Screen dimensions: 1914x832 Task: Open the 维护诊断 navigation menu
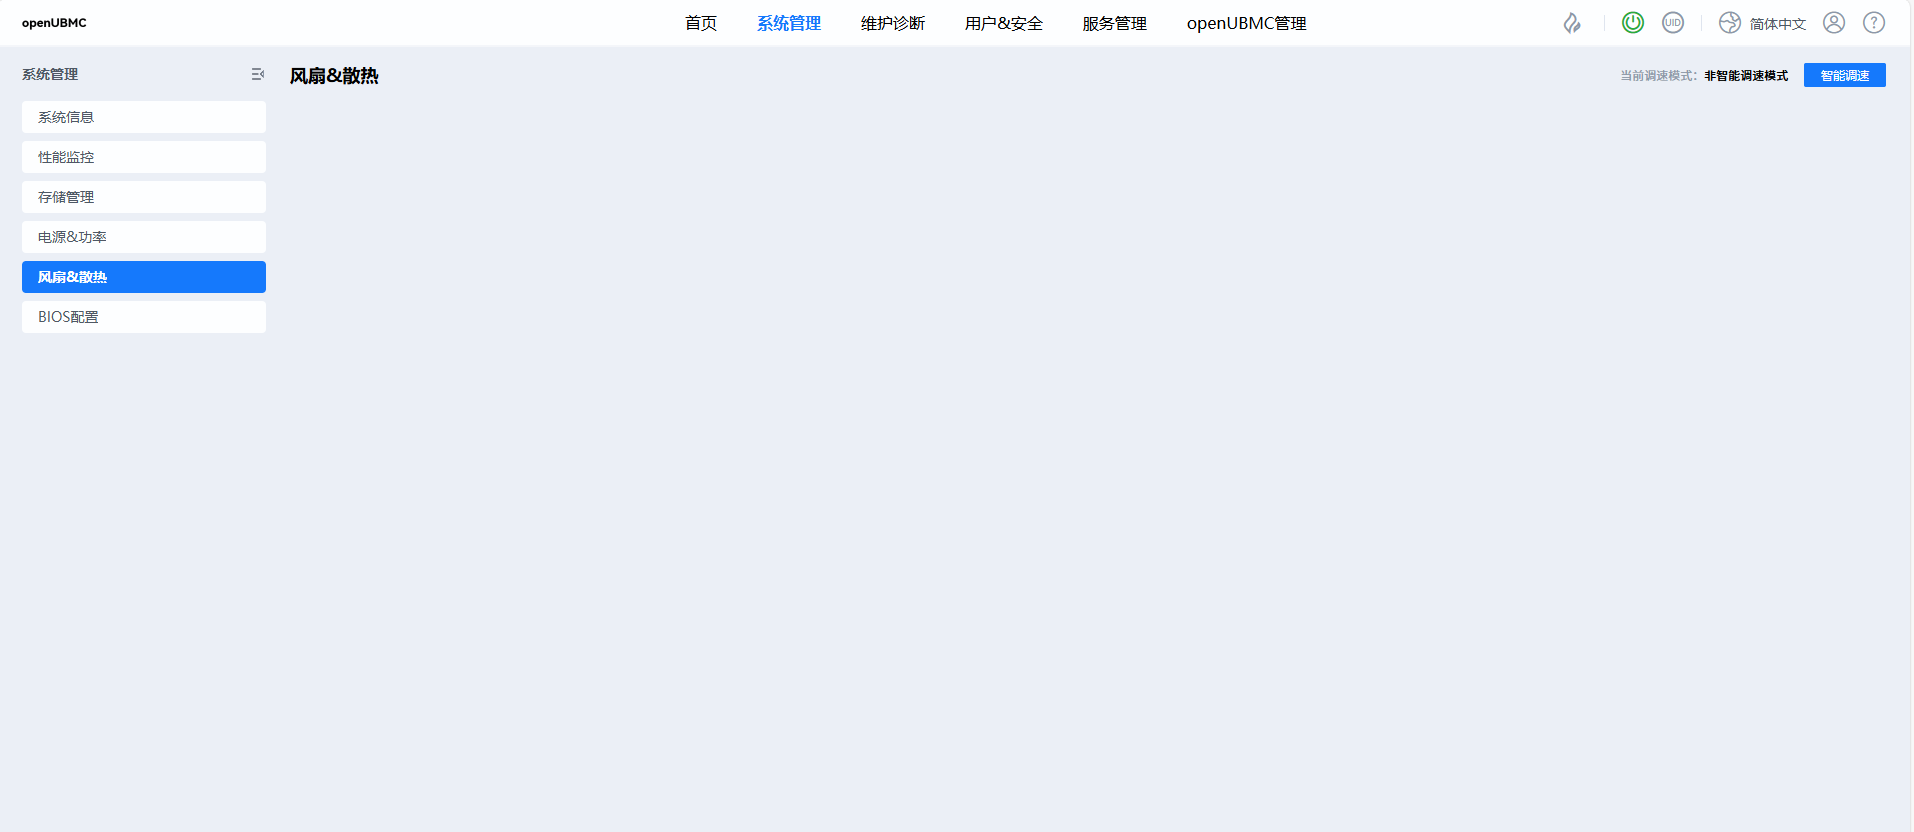point(892,23)
